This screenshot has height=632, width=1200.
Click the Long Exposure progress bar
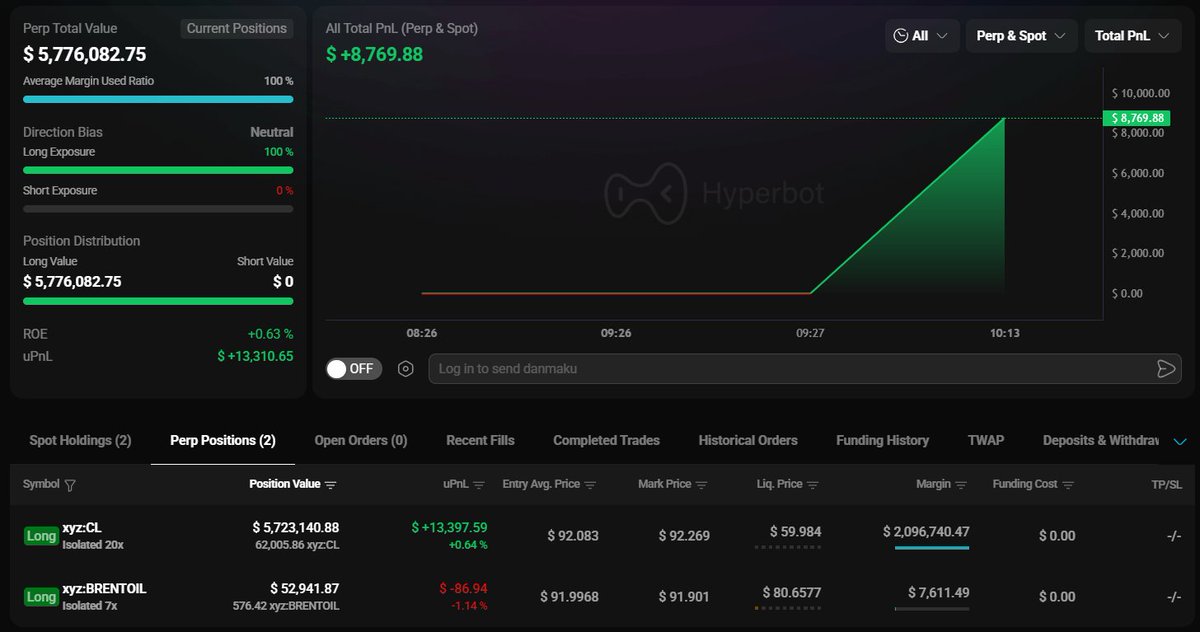click(158, 170)
